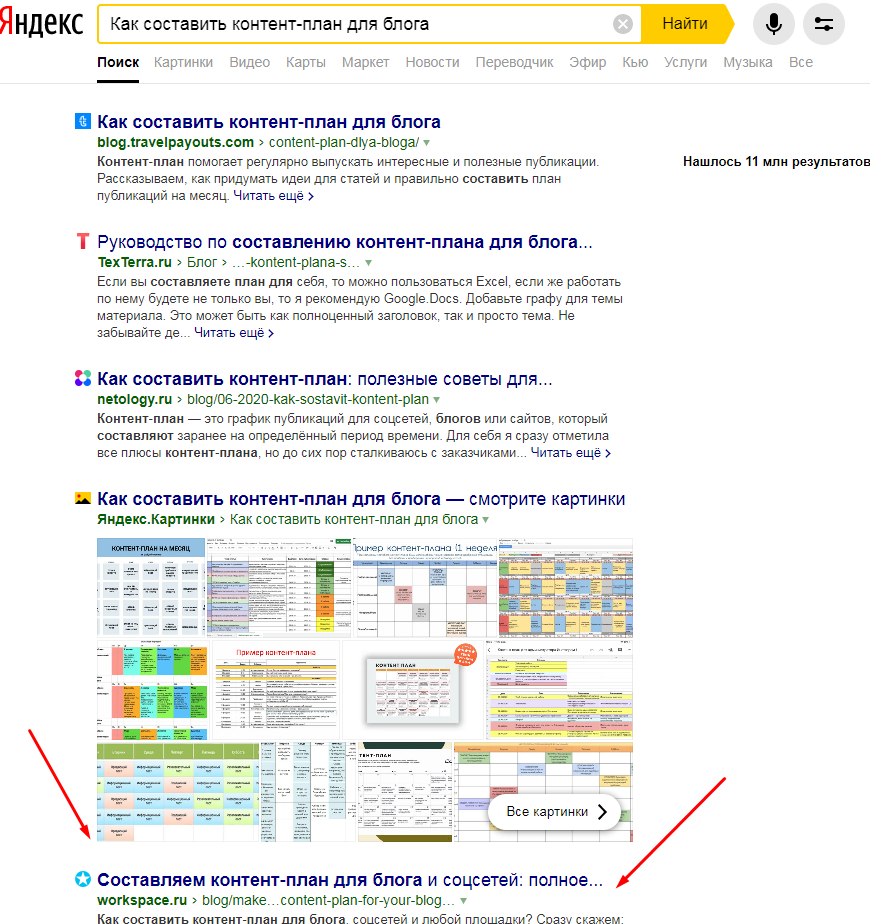This screenshot has height=924, width=870.
Task: Switch to the Новости tab
Action: pyautogui.click(x=432, y=62)
